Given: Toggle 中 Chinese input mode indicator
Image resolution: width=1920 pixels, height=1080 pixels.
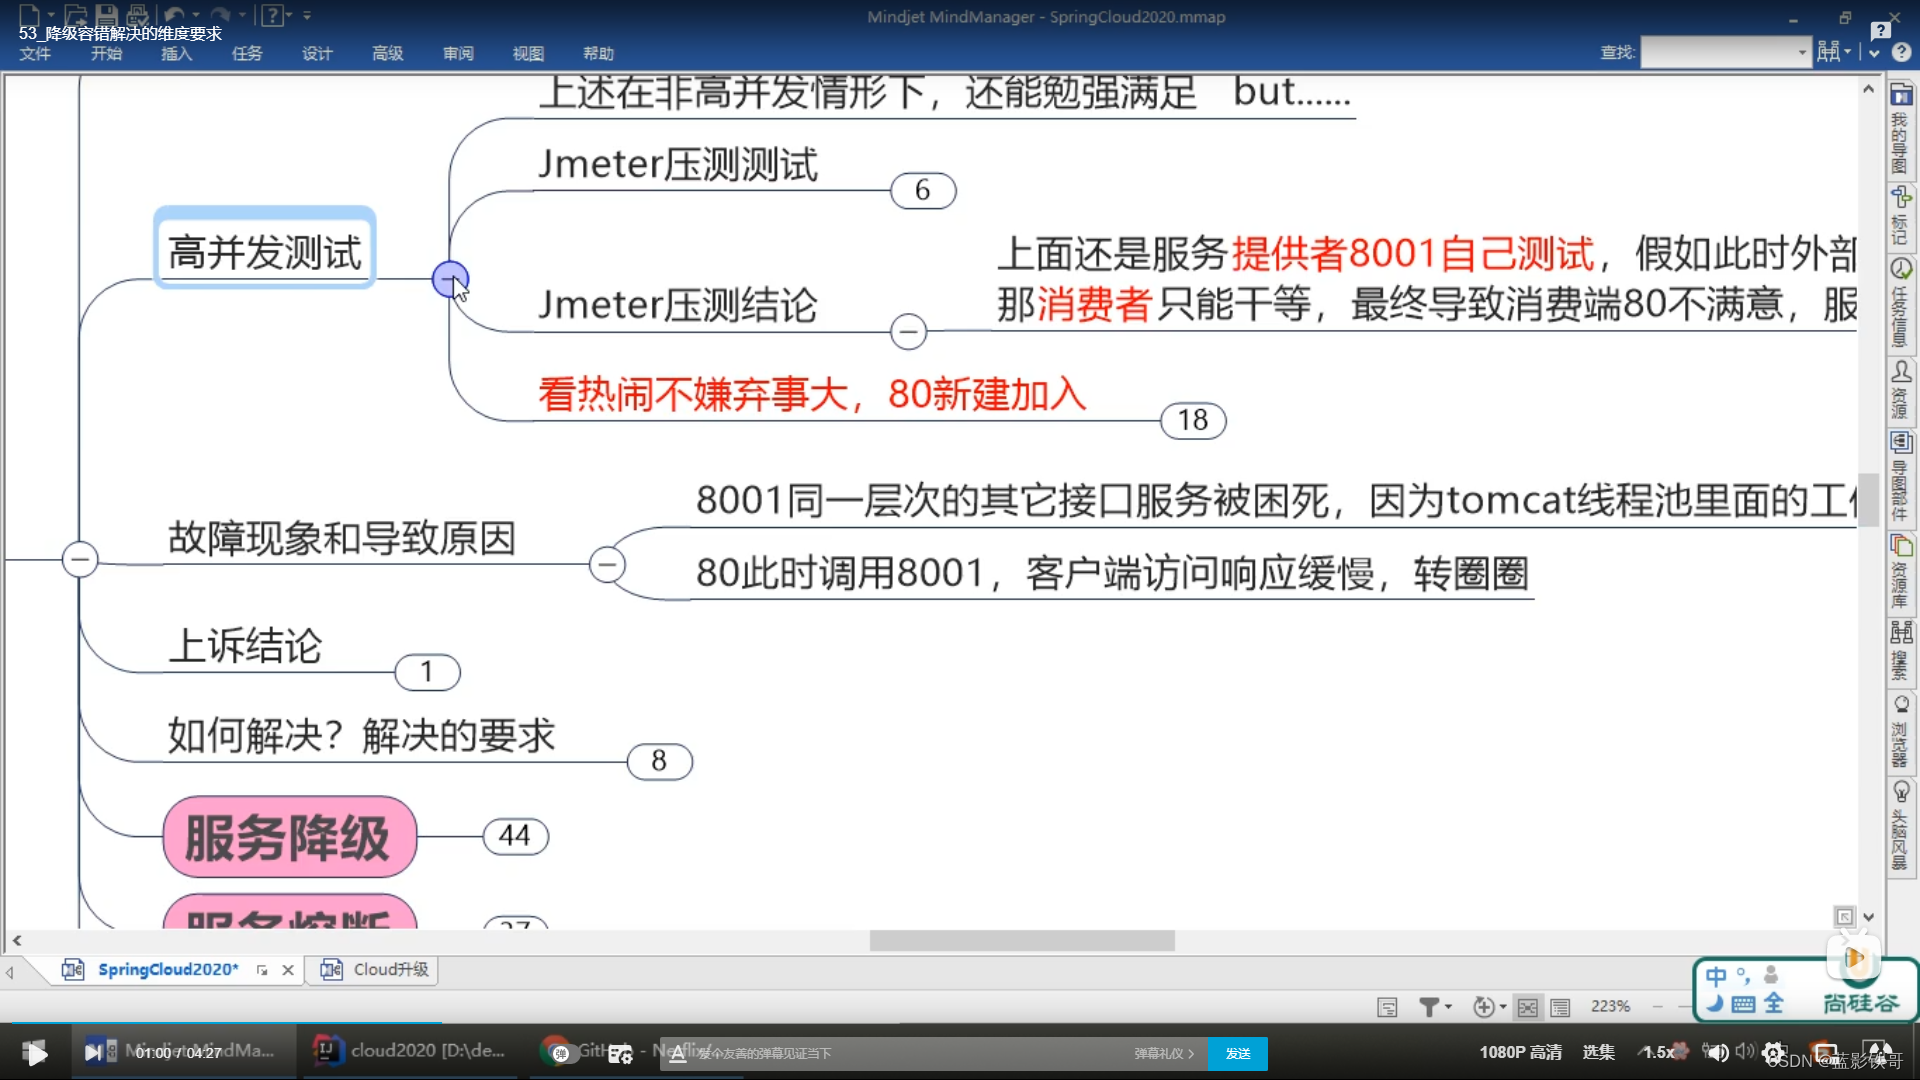Looking at the screenshot, I should (1716, 976).
